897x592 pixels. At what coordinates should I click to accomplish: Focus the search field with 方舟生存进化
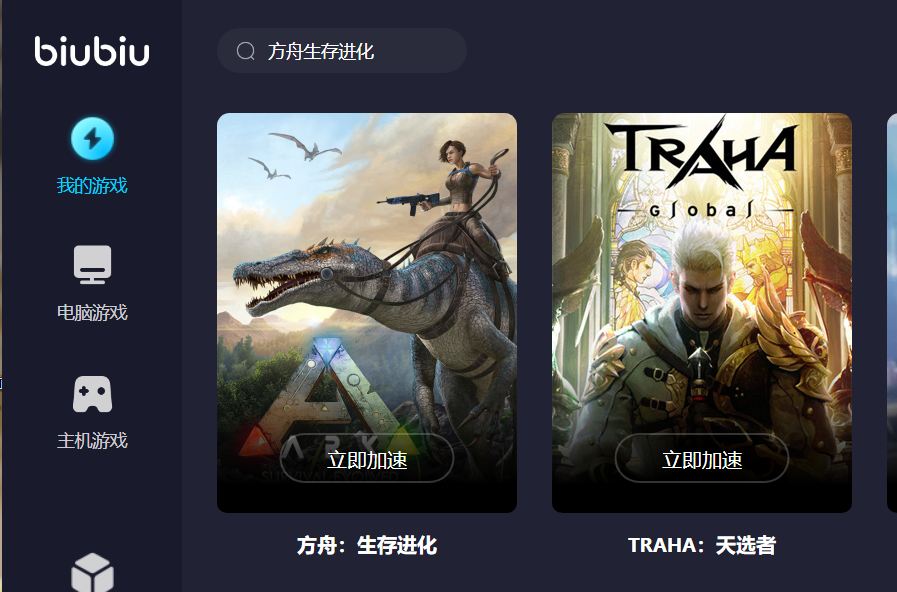point(342,51)
